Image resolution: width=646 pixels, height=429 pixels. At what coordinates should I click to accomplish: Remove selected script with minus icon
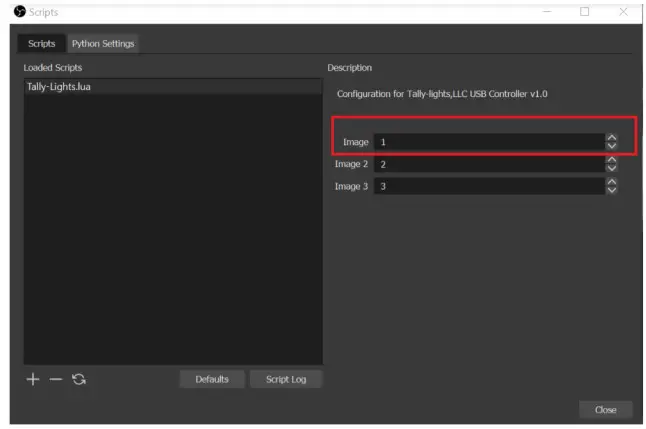(x=56, y=379)
